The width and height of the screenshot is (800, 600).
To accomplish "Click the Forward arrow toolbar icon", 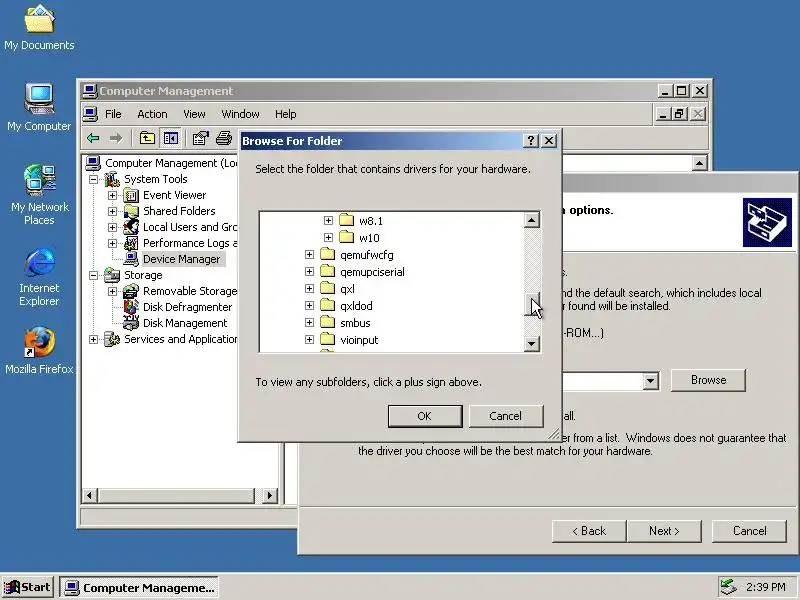I will (x=116, y=138).
